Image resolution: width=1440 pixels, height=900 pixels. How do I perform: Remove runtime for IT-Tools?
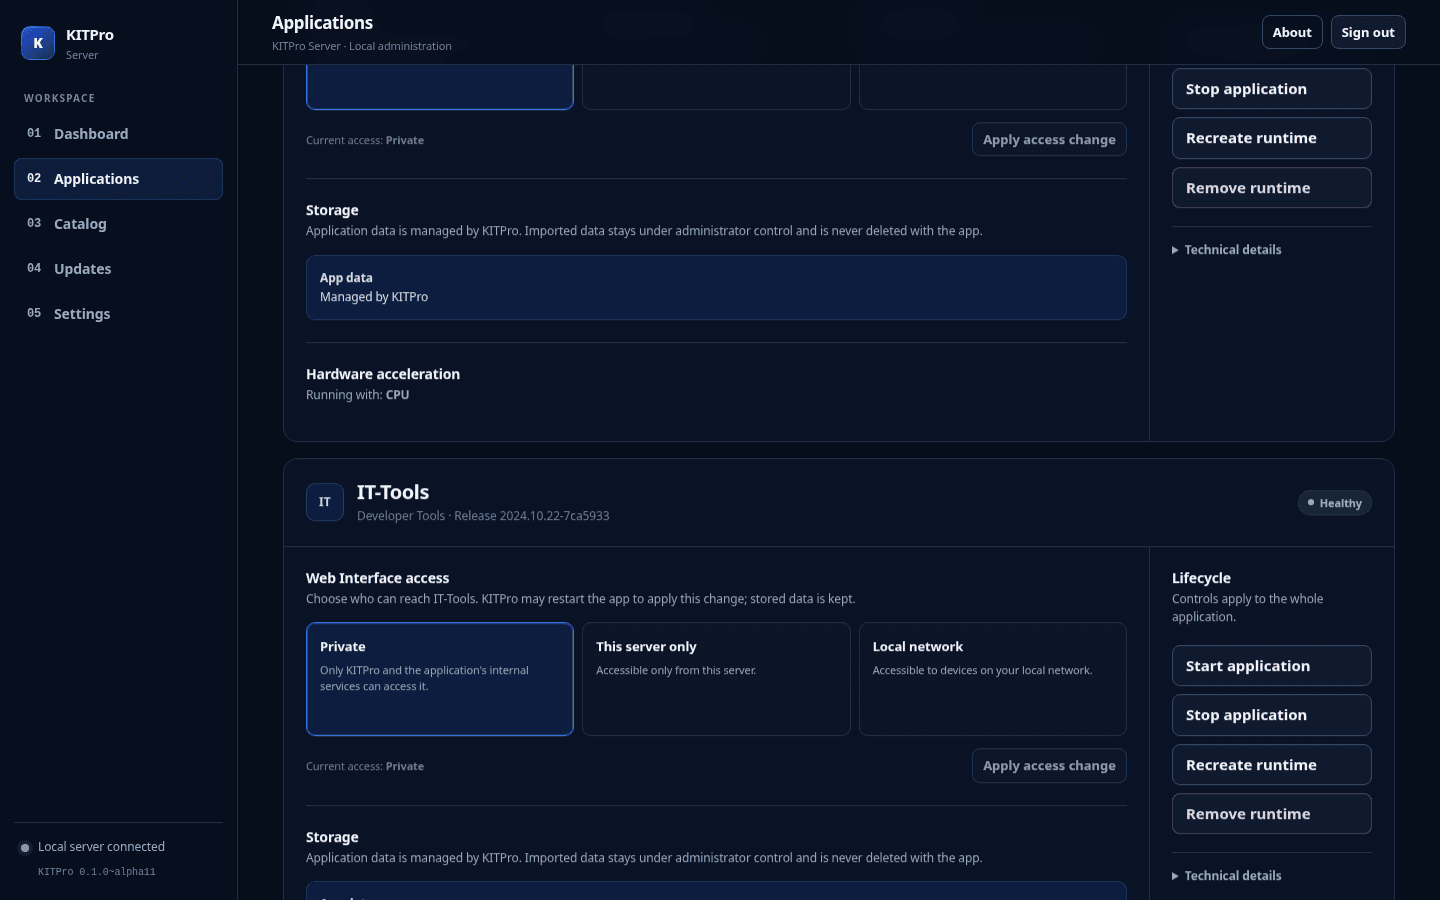tap(1272, 814)
